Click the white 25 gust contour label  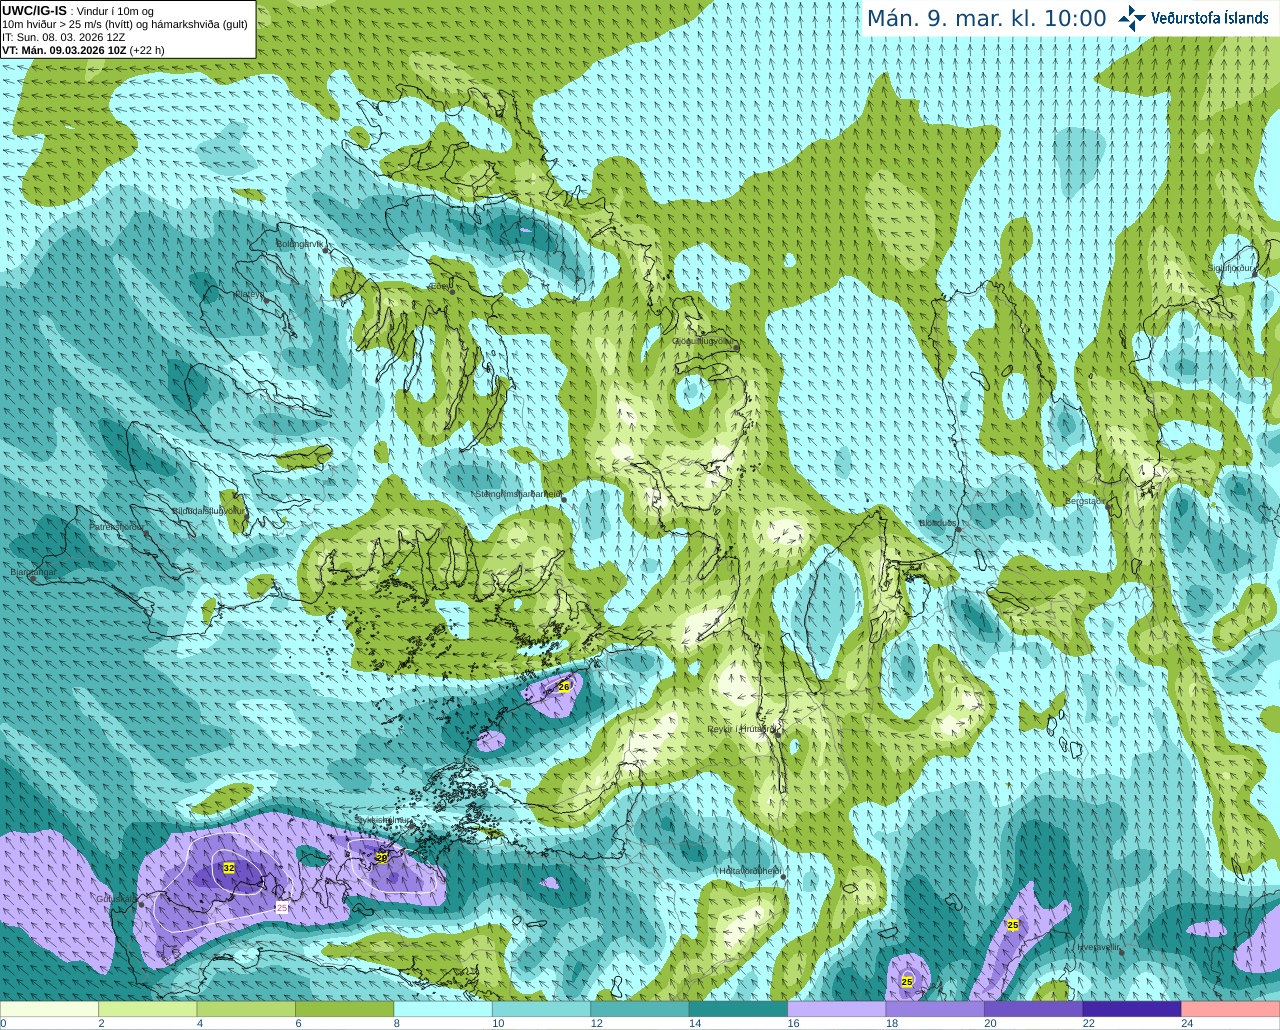click(x=282, y=908)
